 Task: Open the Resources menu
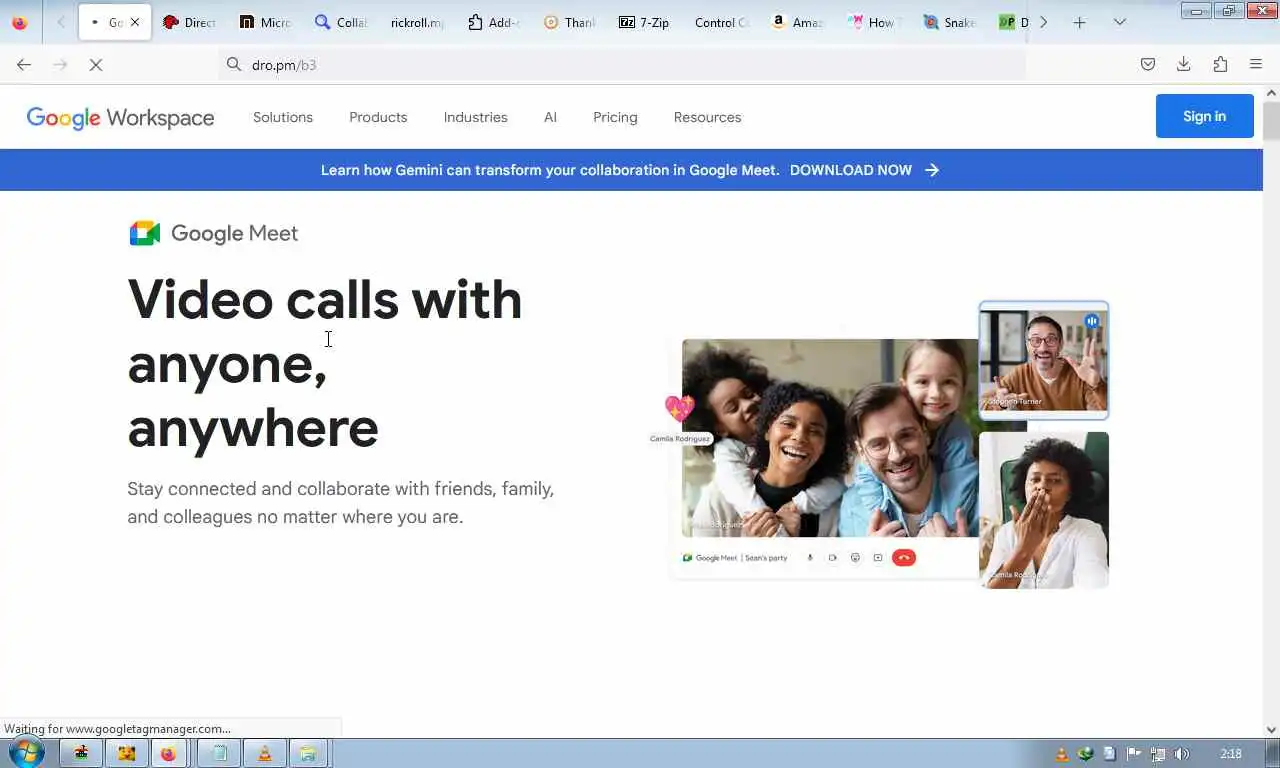tap(708, 117)
